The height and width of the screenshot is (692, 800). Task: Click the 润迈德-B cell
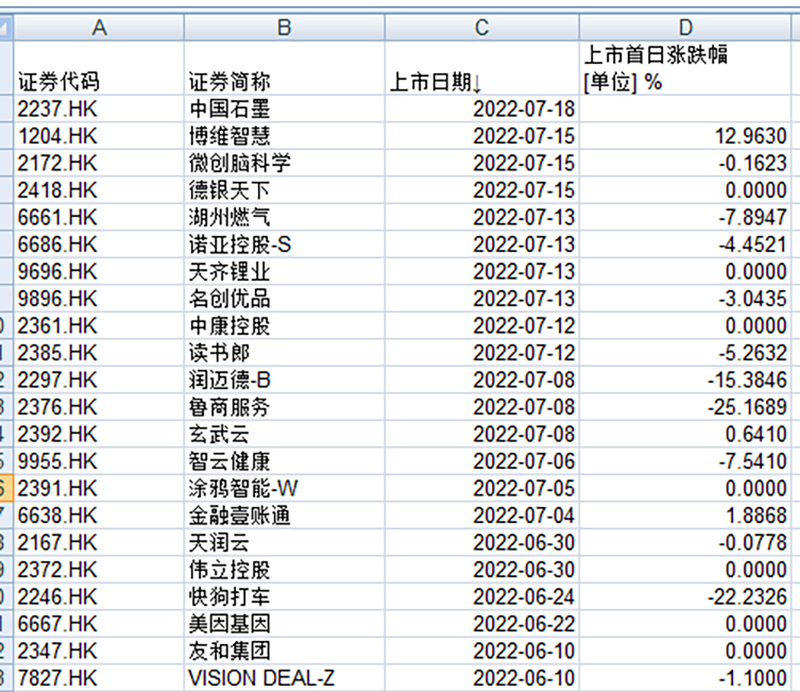pyautogui.click(x=284, y=379)
